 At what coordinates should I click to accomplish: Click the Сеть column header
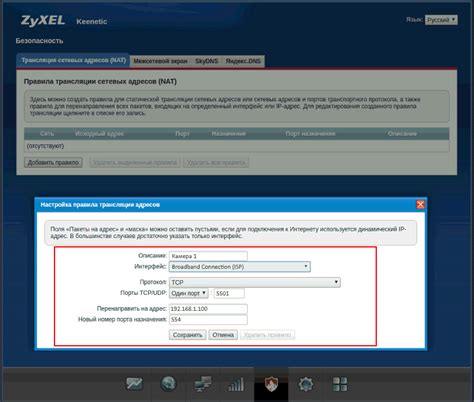(x=47, y=134)
